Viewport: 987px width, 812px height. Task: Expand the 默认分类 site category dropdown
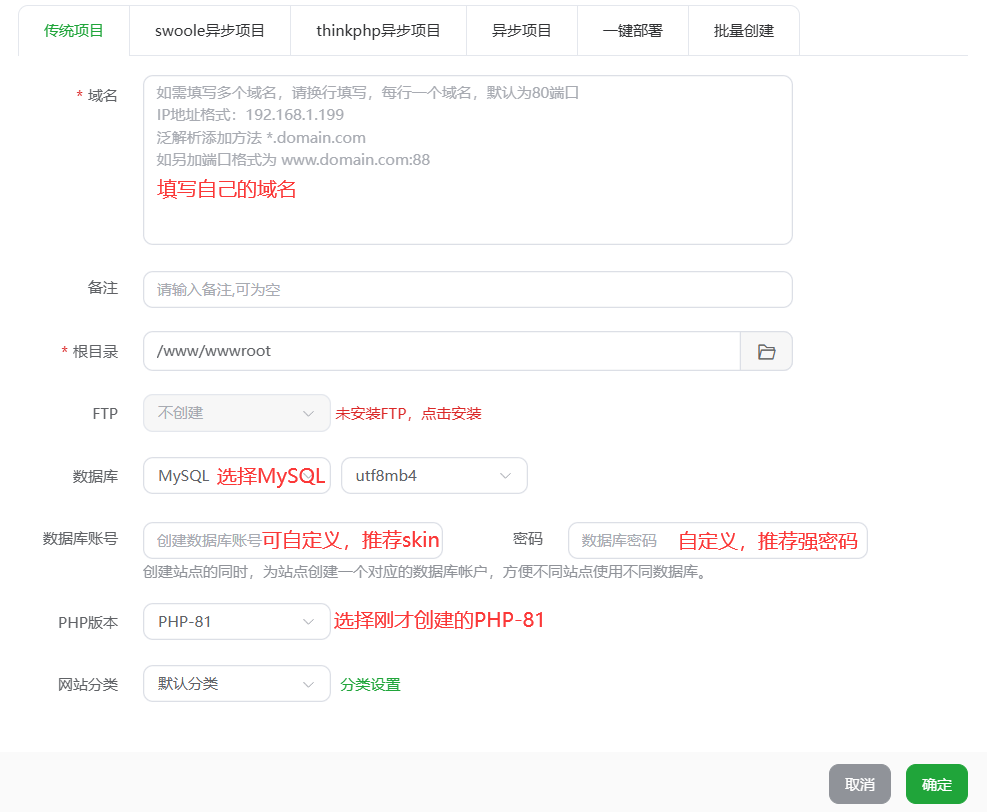pyautogui.click(x=236, y=684)
